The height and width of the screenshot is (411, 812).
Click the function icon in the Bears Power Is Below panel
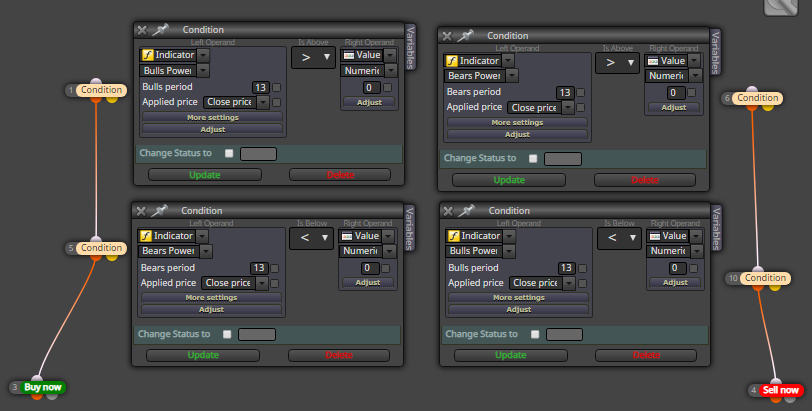(x=146, y=236)
